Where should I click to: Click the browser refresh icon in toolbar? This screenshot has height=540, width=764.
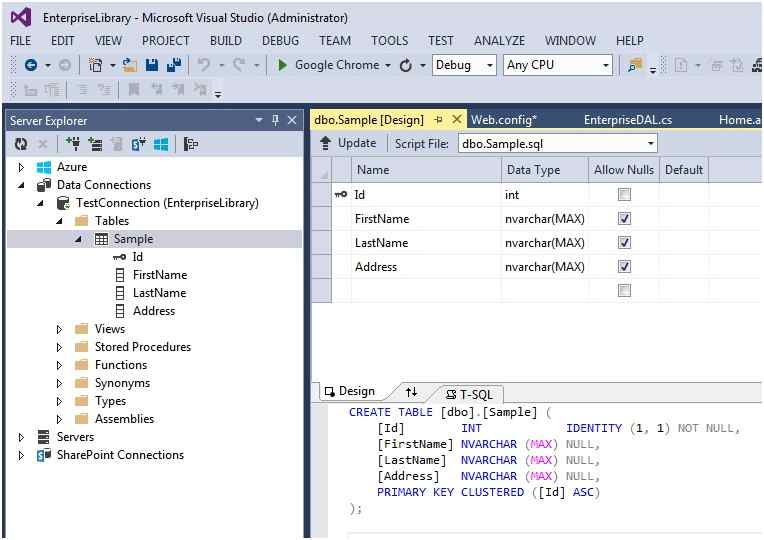(x=405, y=65)
